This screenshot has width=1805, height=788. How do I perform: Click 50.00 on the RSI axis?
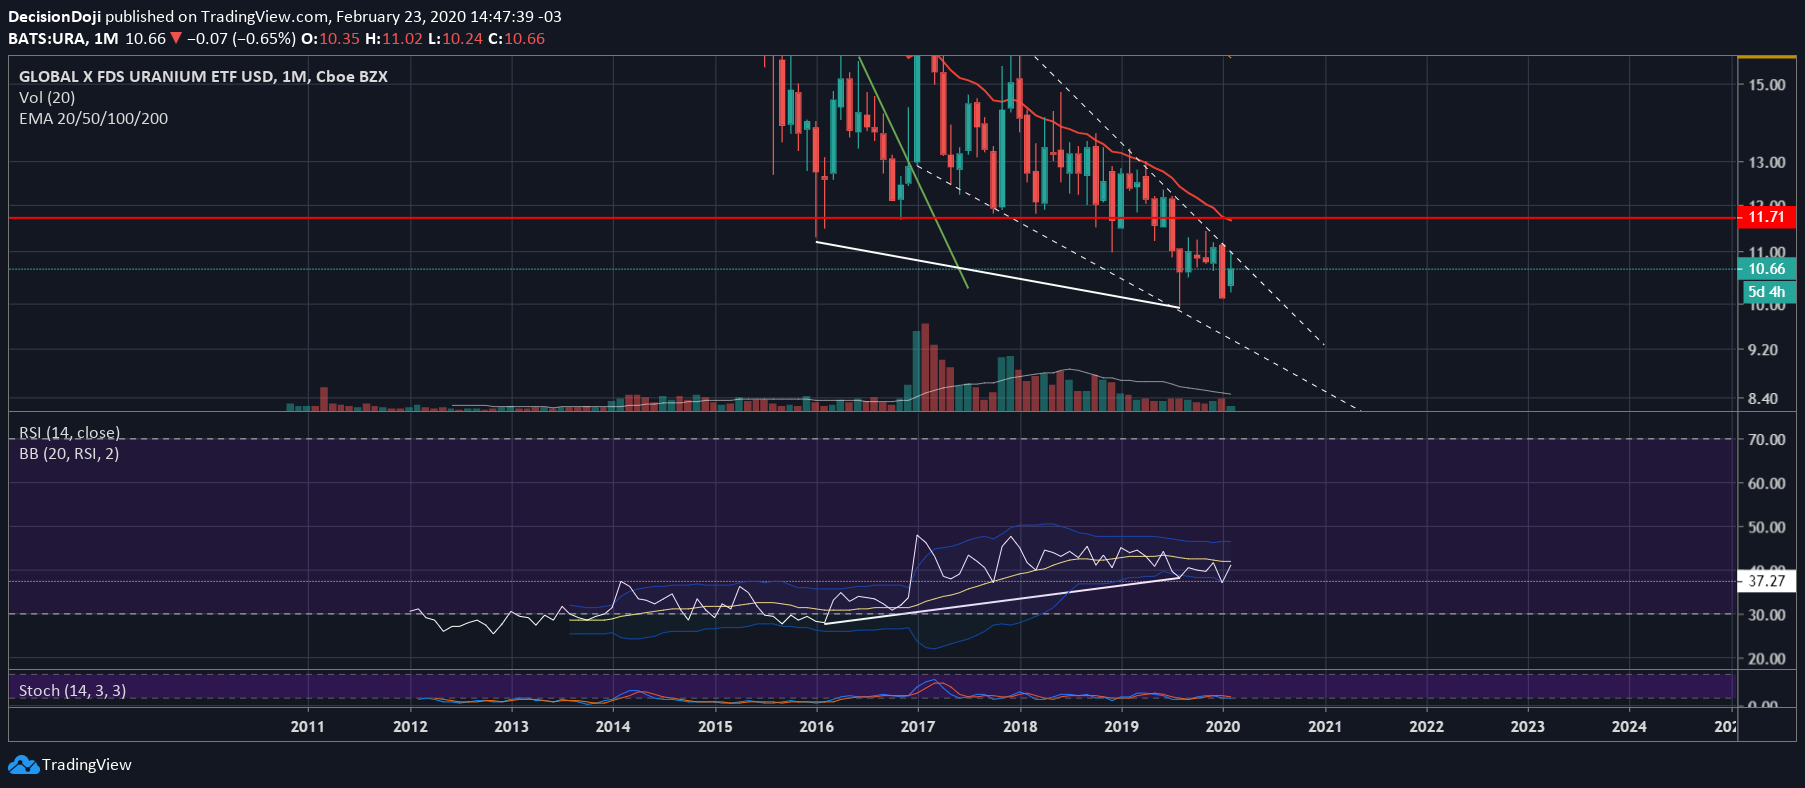[x=1767, y=527]
